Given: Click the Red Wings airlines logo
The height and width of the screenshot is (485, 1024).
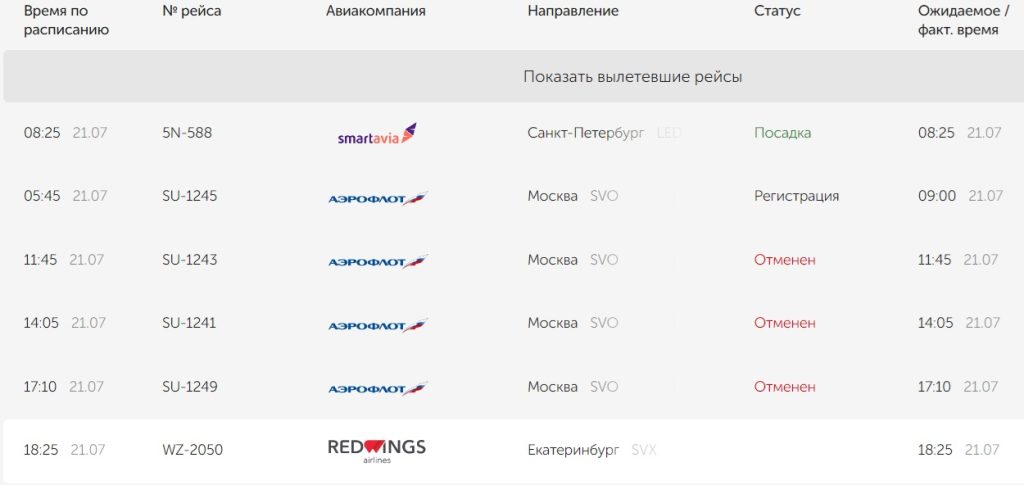Looking at the screenshot, I should coord(376,449).
